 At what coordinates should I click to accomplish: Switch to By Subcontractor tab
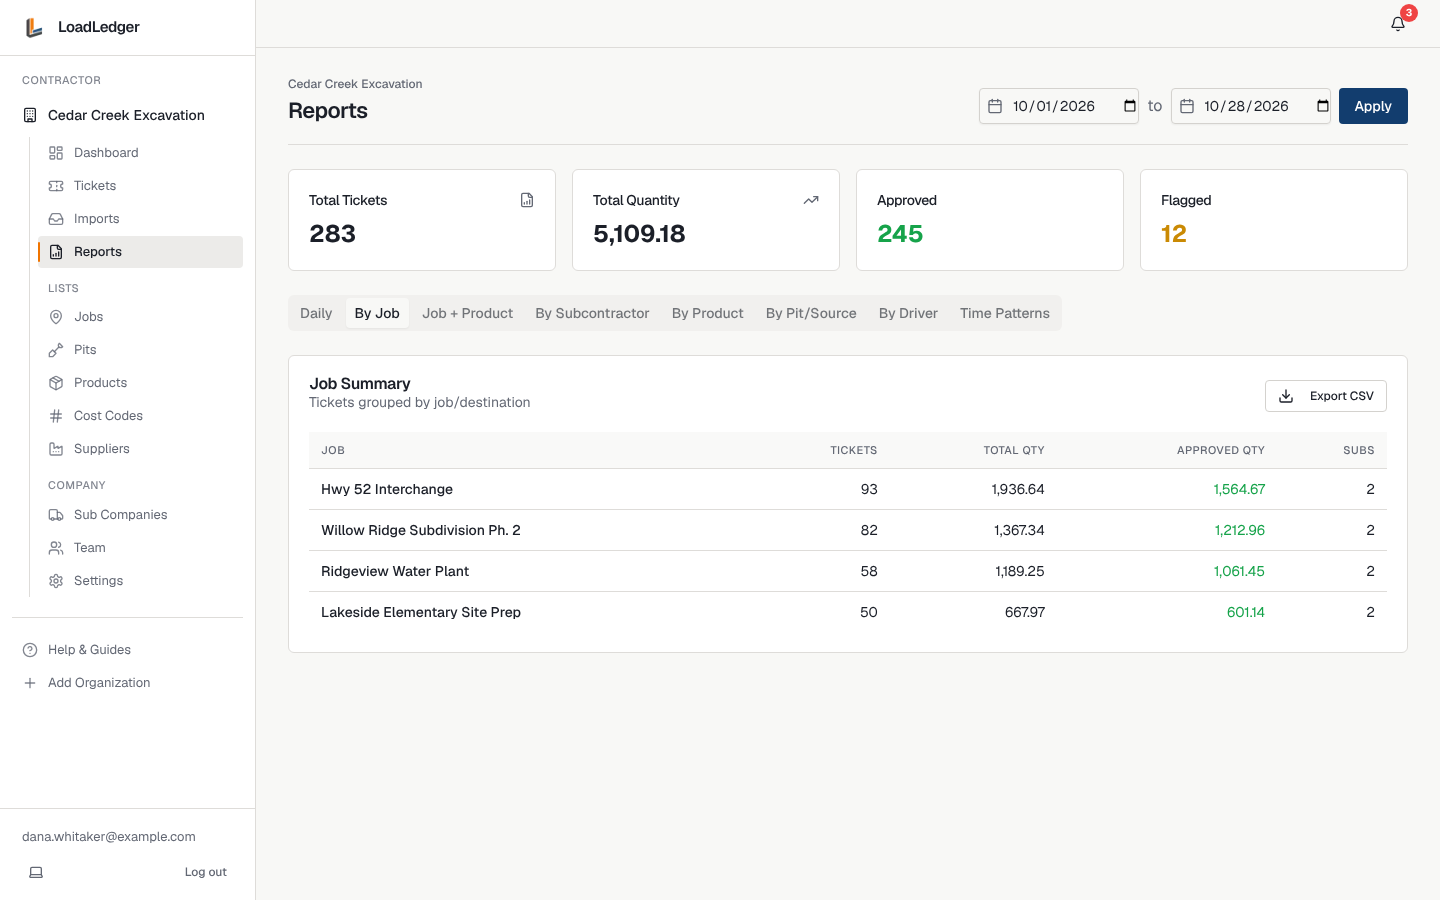coord(592,313)
